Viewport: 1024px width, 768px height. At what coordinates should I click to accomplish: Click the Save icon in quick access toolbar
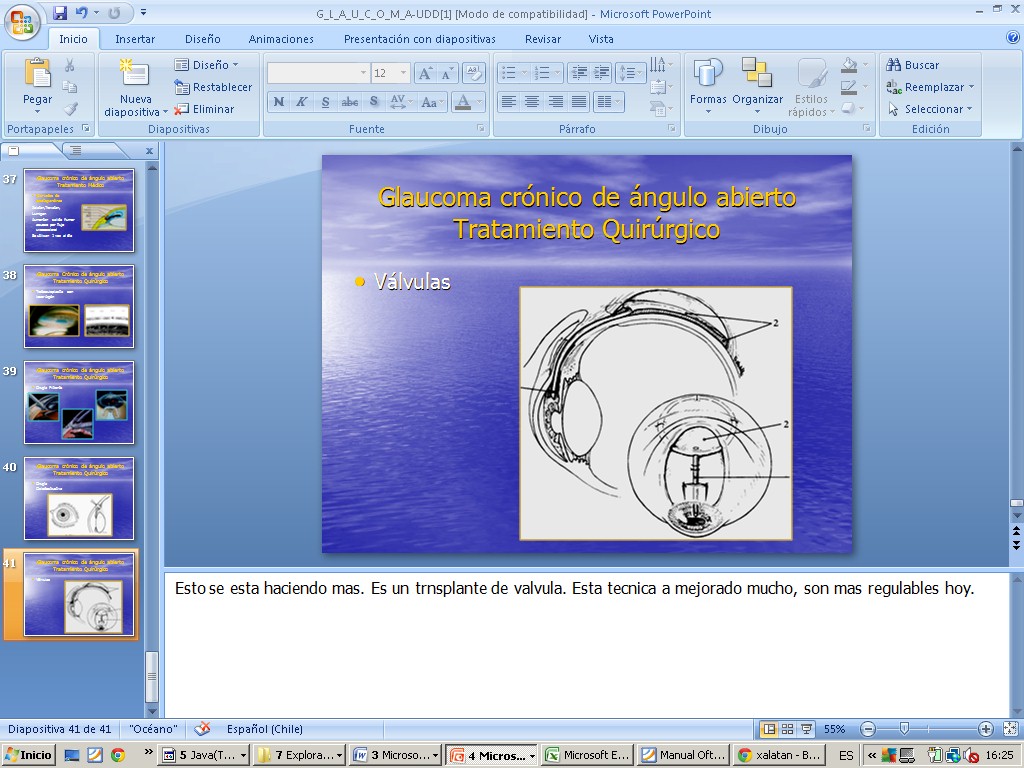click(60, 13)
